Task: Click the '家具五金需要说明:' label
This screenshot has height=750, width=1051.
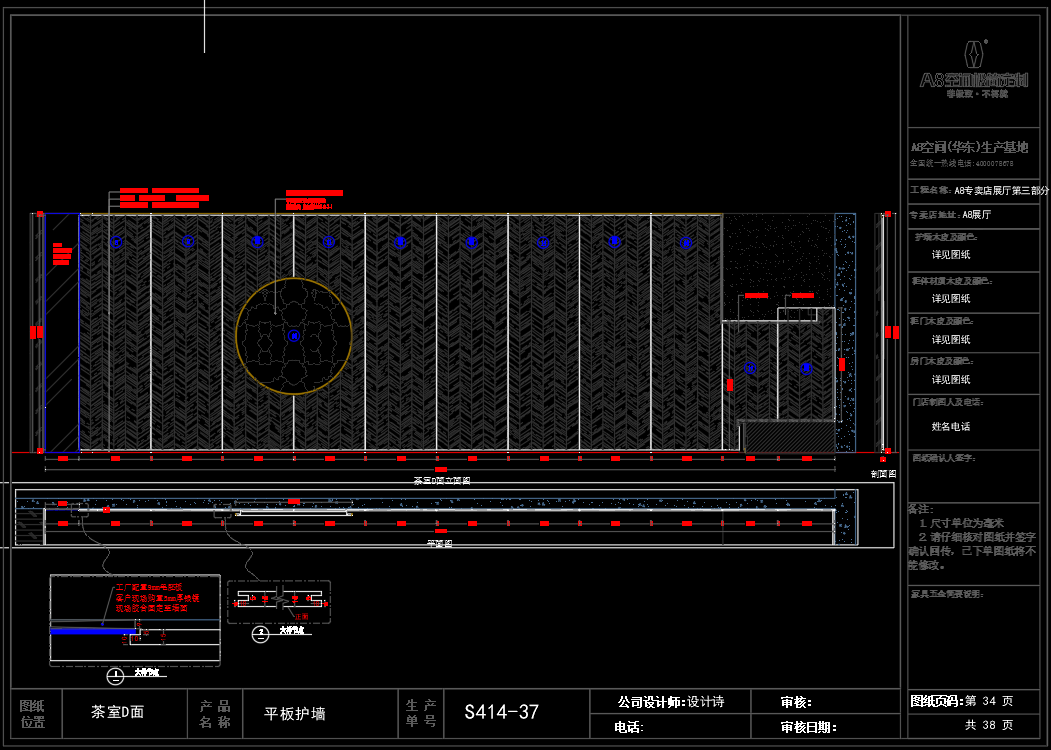Action: pyautogui.click(x=945, y=594)
